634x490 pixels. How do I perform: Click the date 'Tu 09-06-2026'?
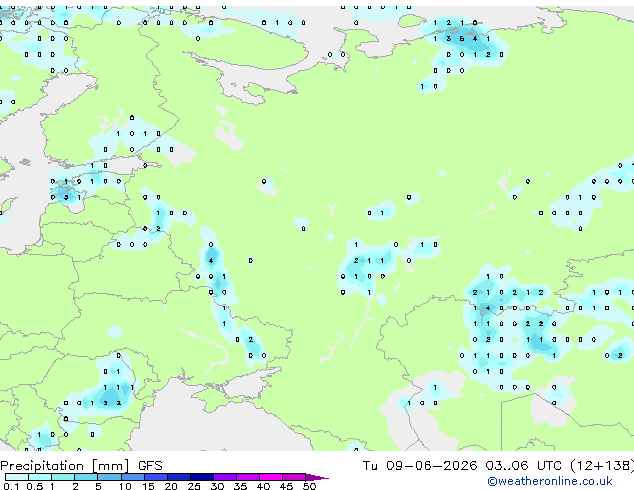pyautogui.click(x=420, y=466)
